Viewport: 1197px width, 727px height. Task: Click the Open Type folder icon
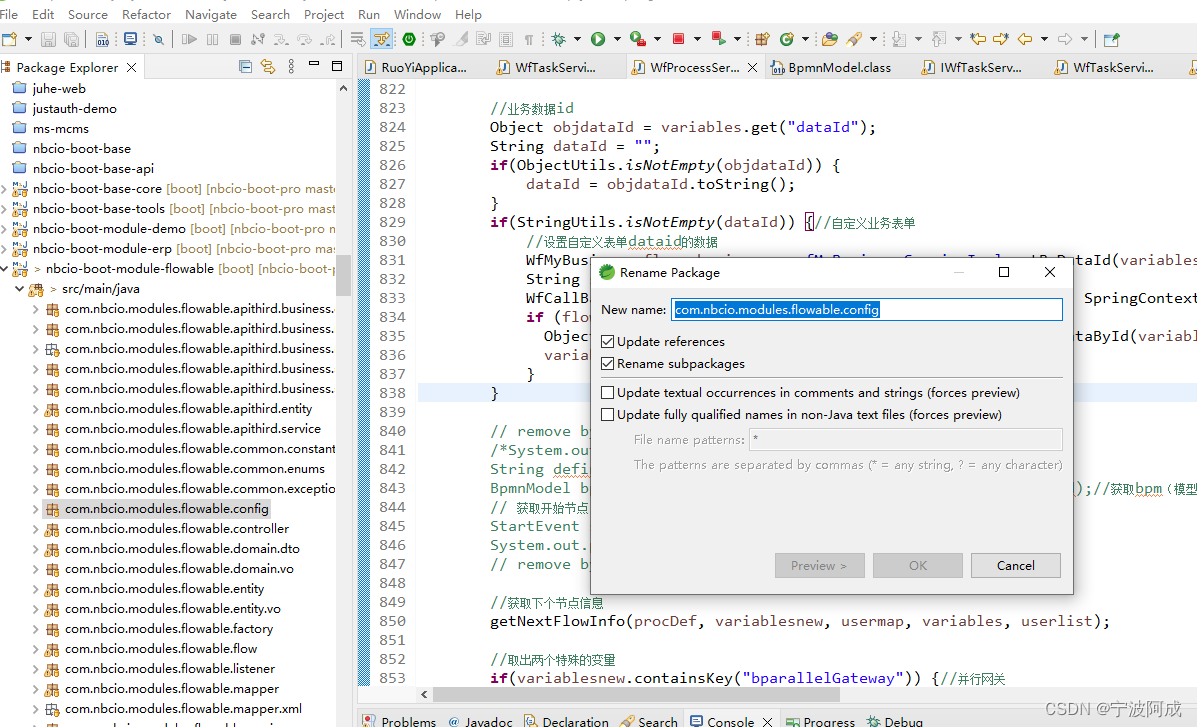[x=831, y=39]
